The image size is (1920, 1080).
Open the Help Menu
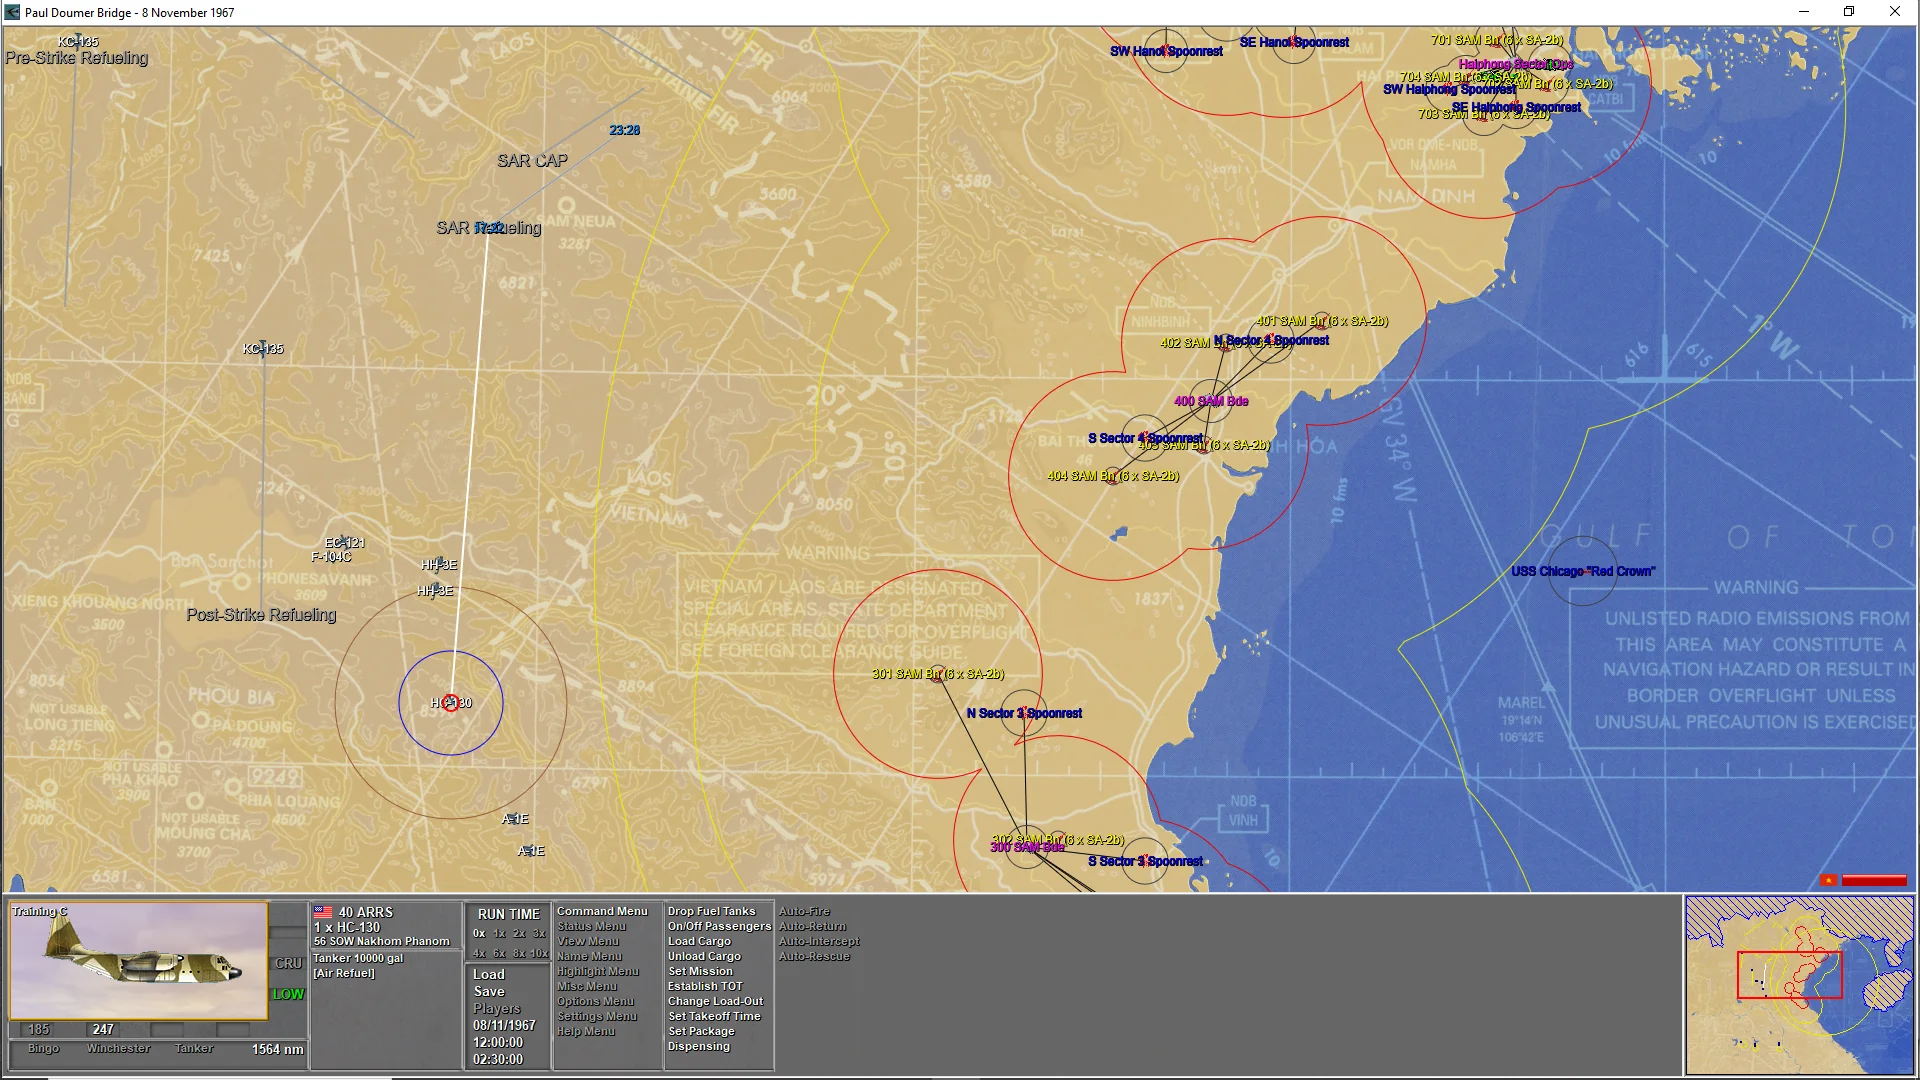click(x=586, y=1031)
